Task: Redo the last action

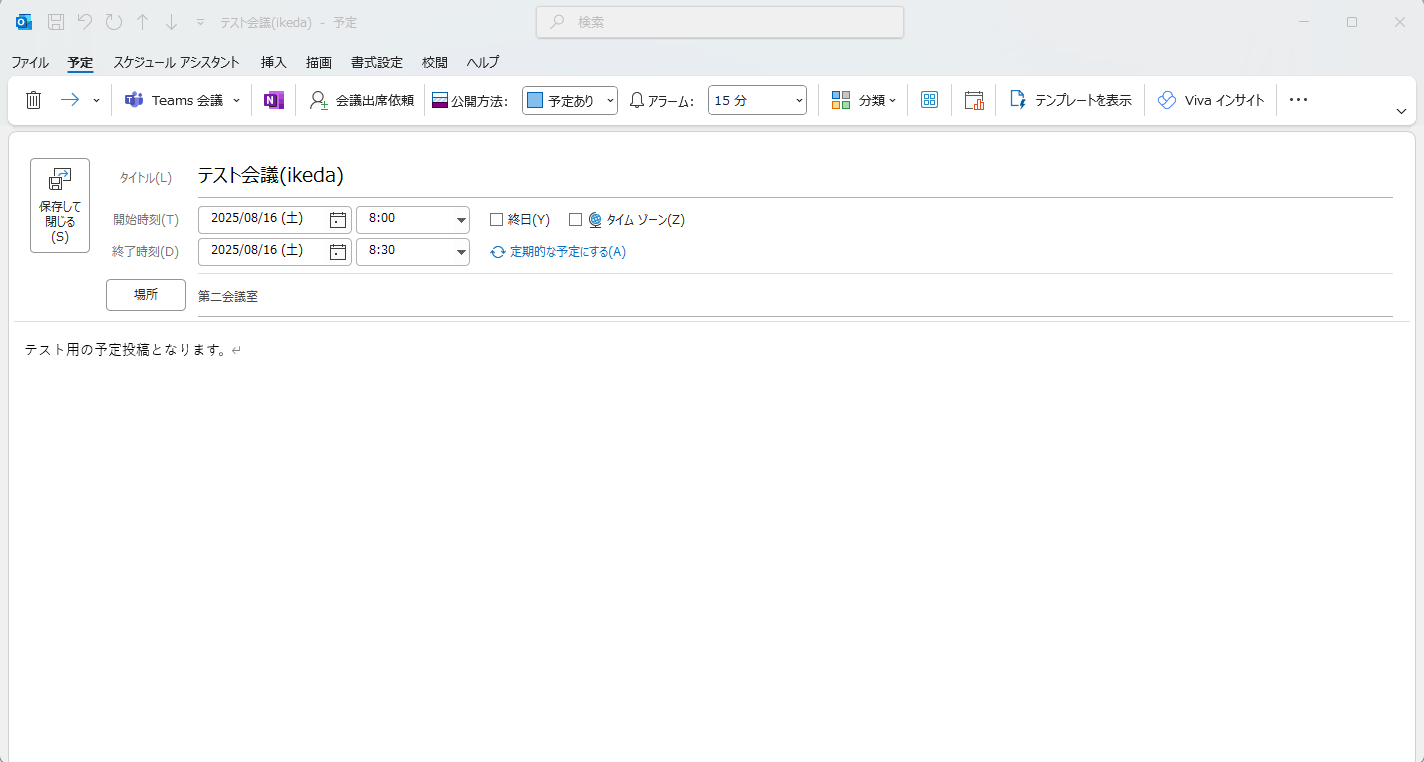Action: click(x=114, y=22)
